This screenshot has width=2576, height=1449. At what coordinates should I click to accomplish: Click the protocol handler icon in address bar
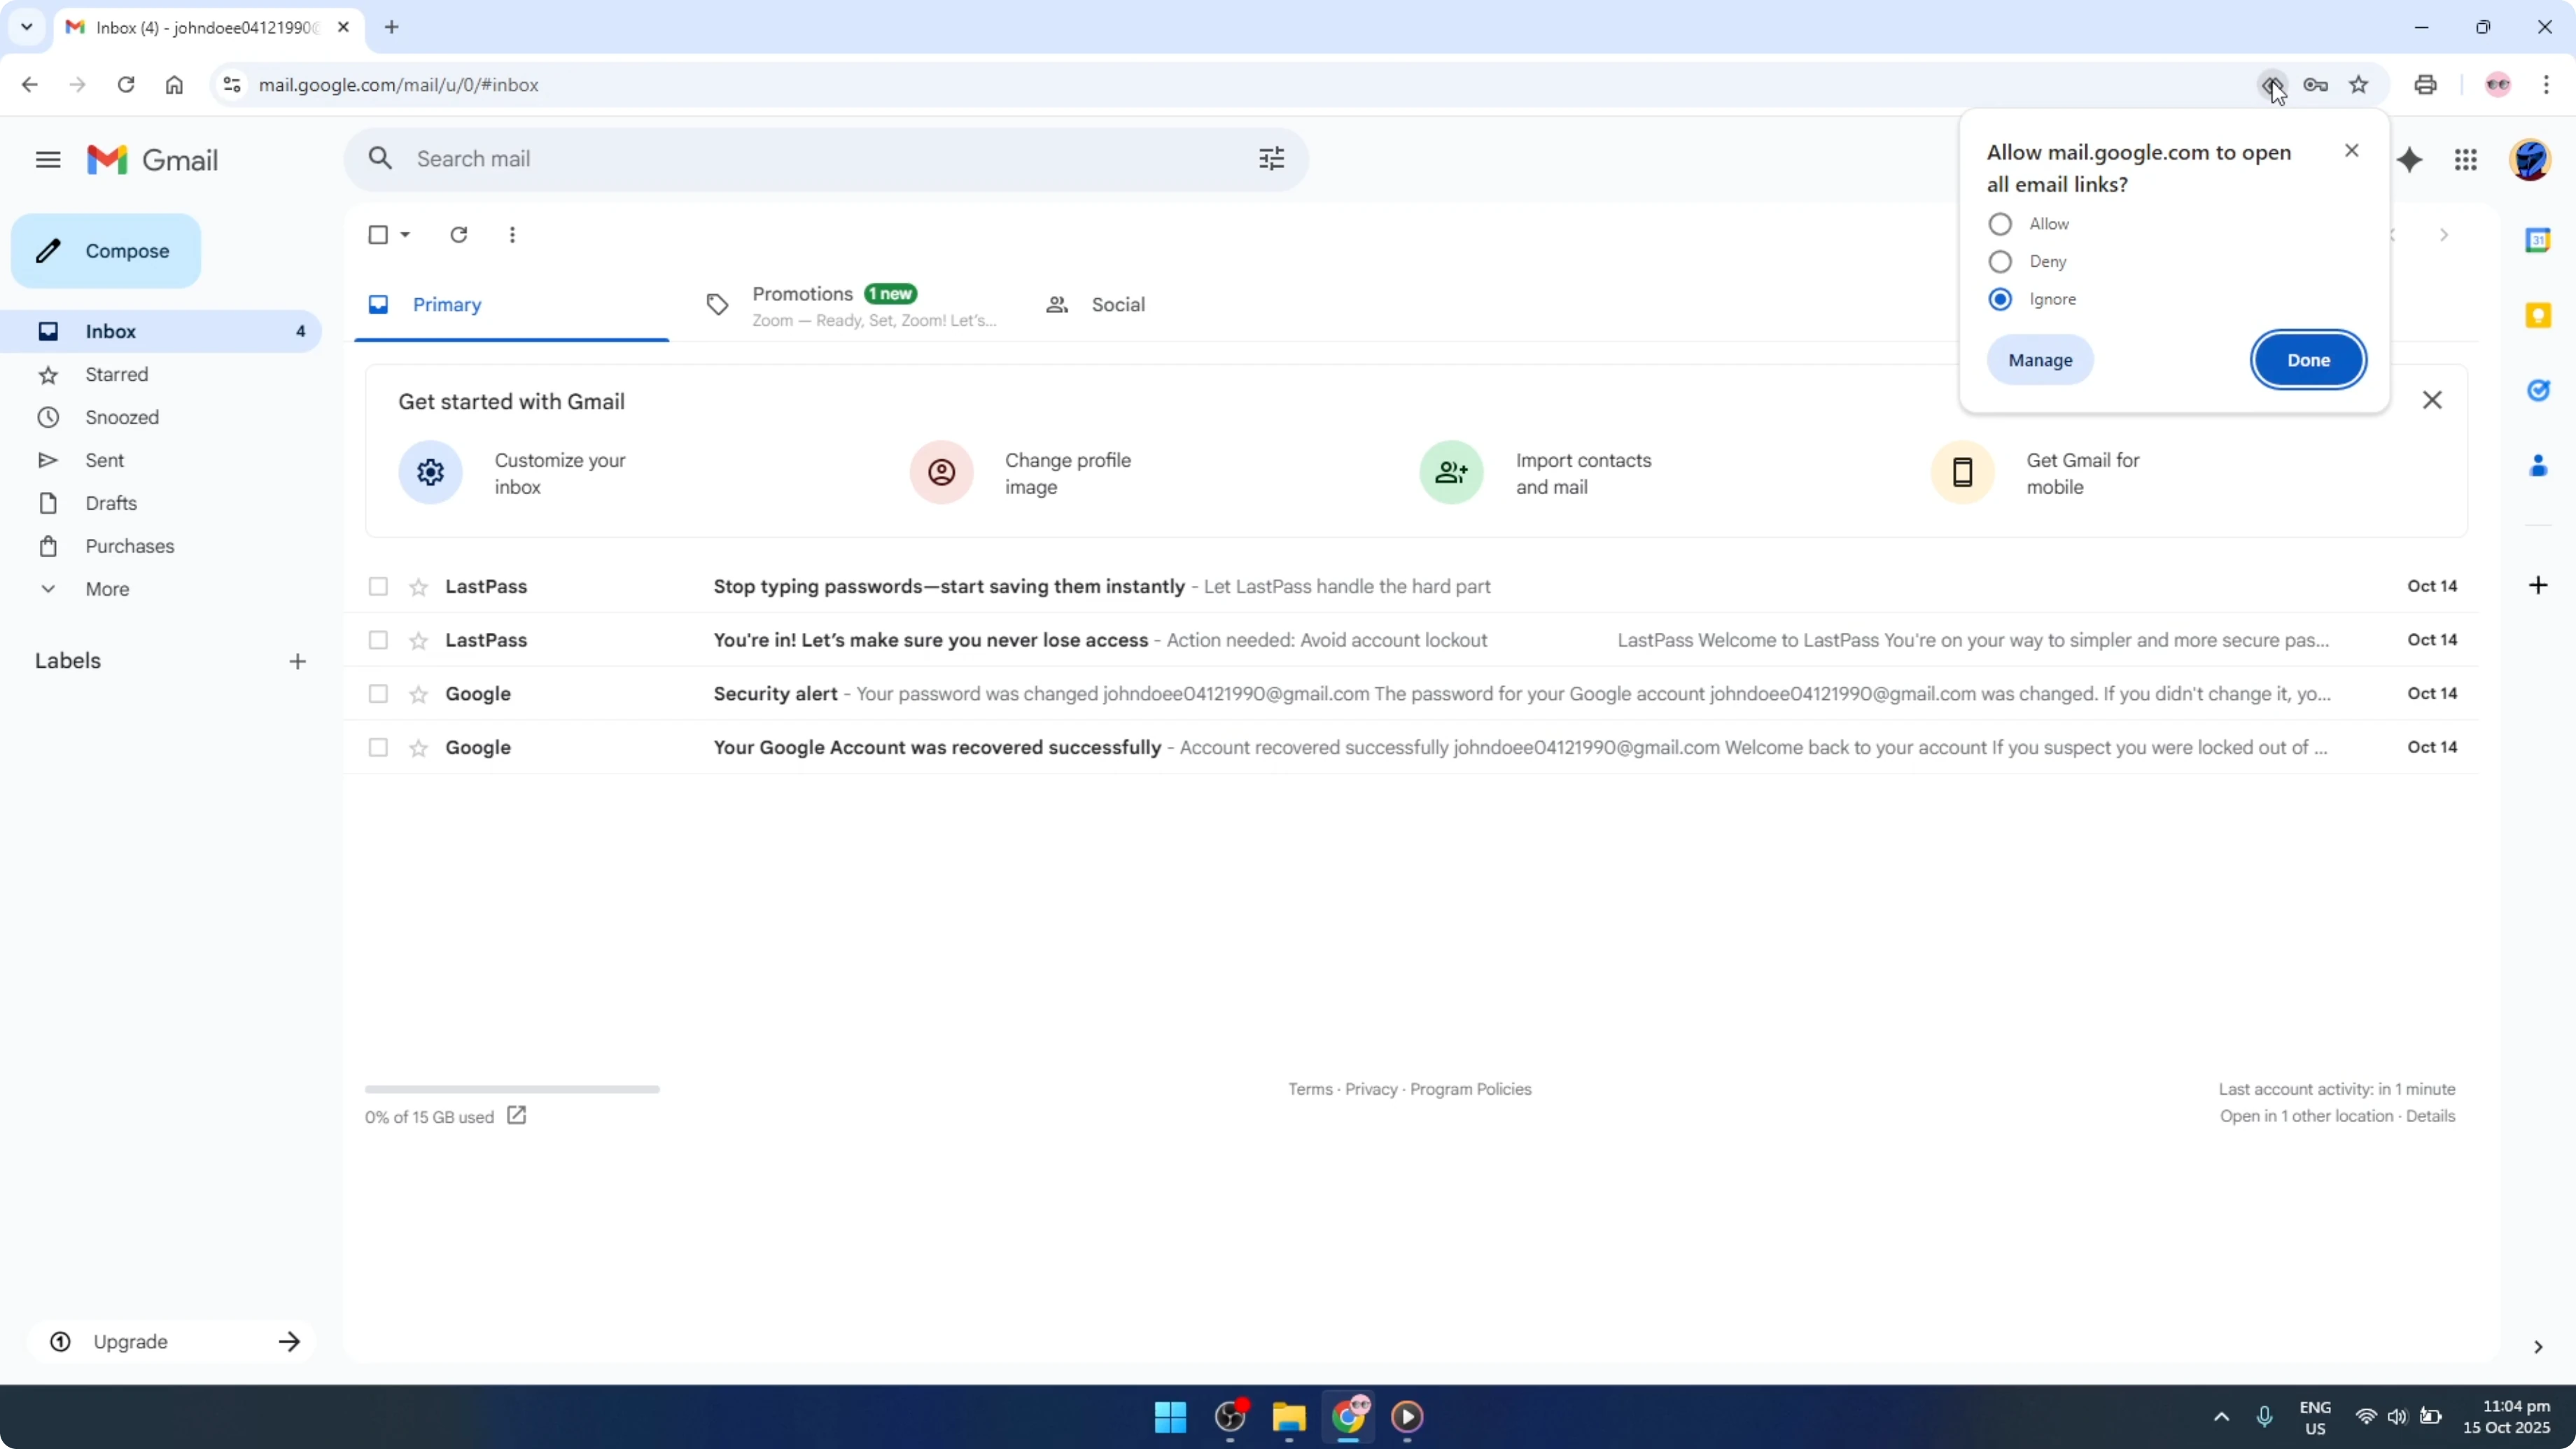2272,85
